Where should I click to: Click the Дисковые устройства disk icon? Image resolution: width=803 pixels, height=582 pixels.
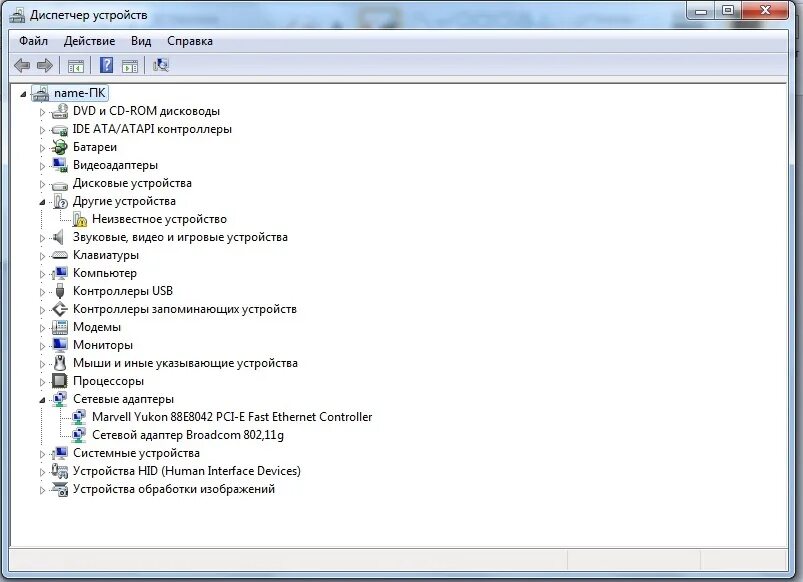[60, 184]
